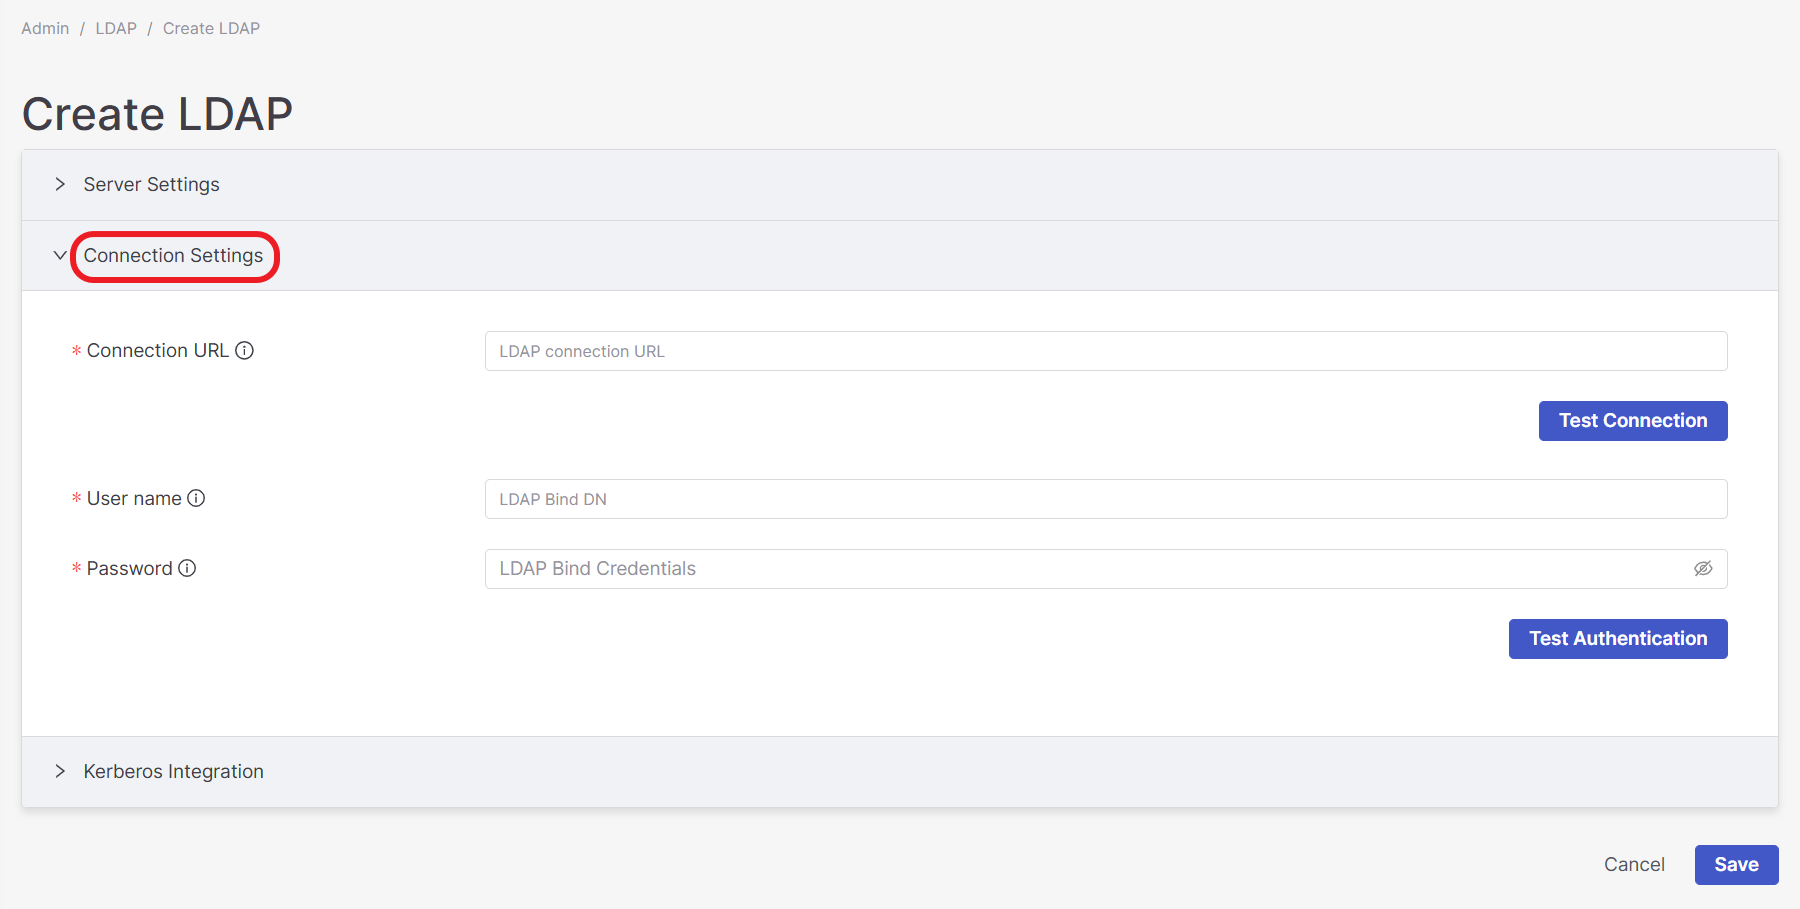Select the User name label
The height and width of the screenshot is (909, 1800).
[x=134, y=498]
